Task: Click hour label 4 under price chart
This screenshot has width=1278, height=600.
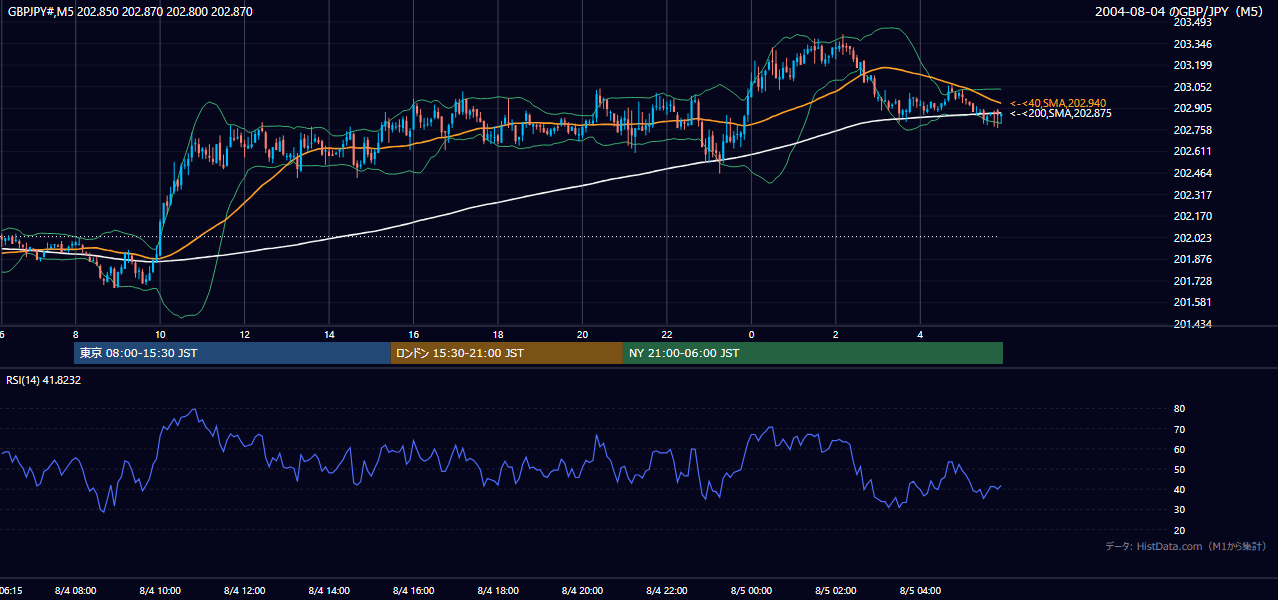Action: [x=921, y=335]
